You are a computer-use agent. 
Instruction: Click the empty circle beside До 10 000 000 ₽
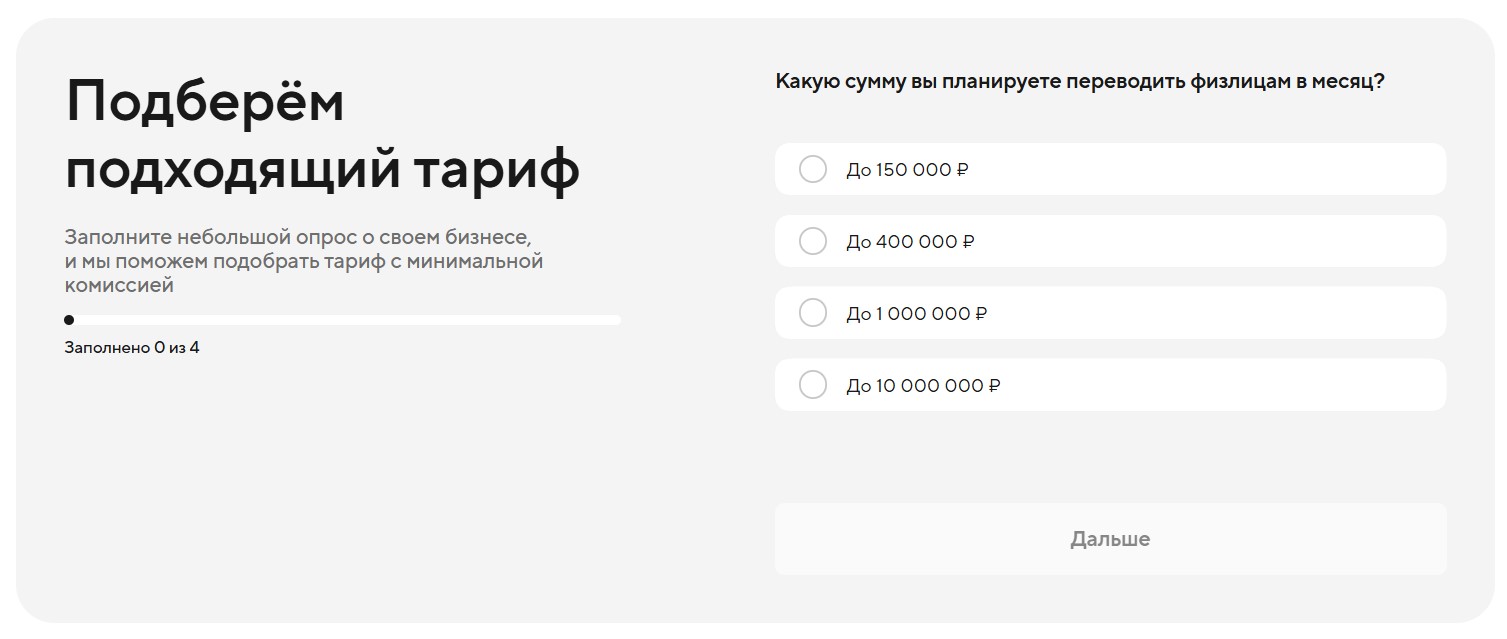812,384
